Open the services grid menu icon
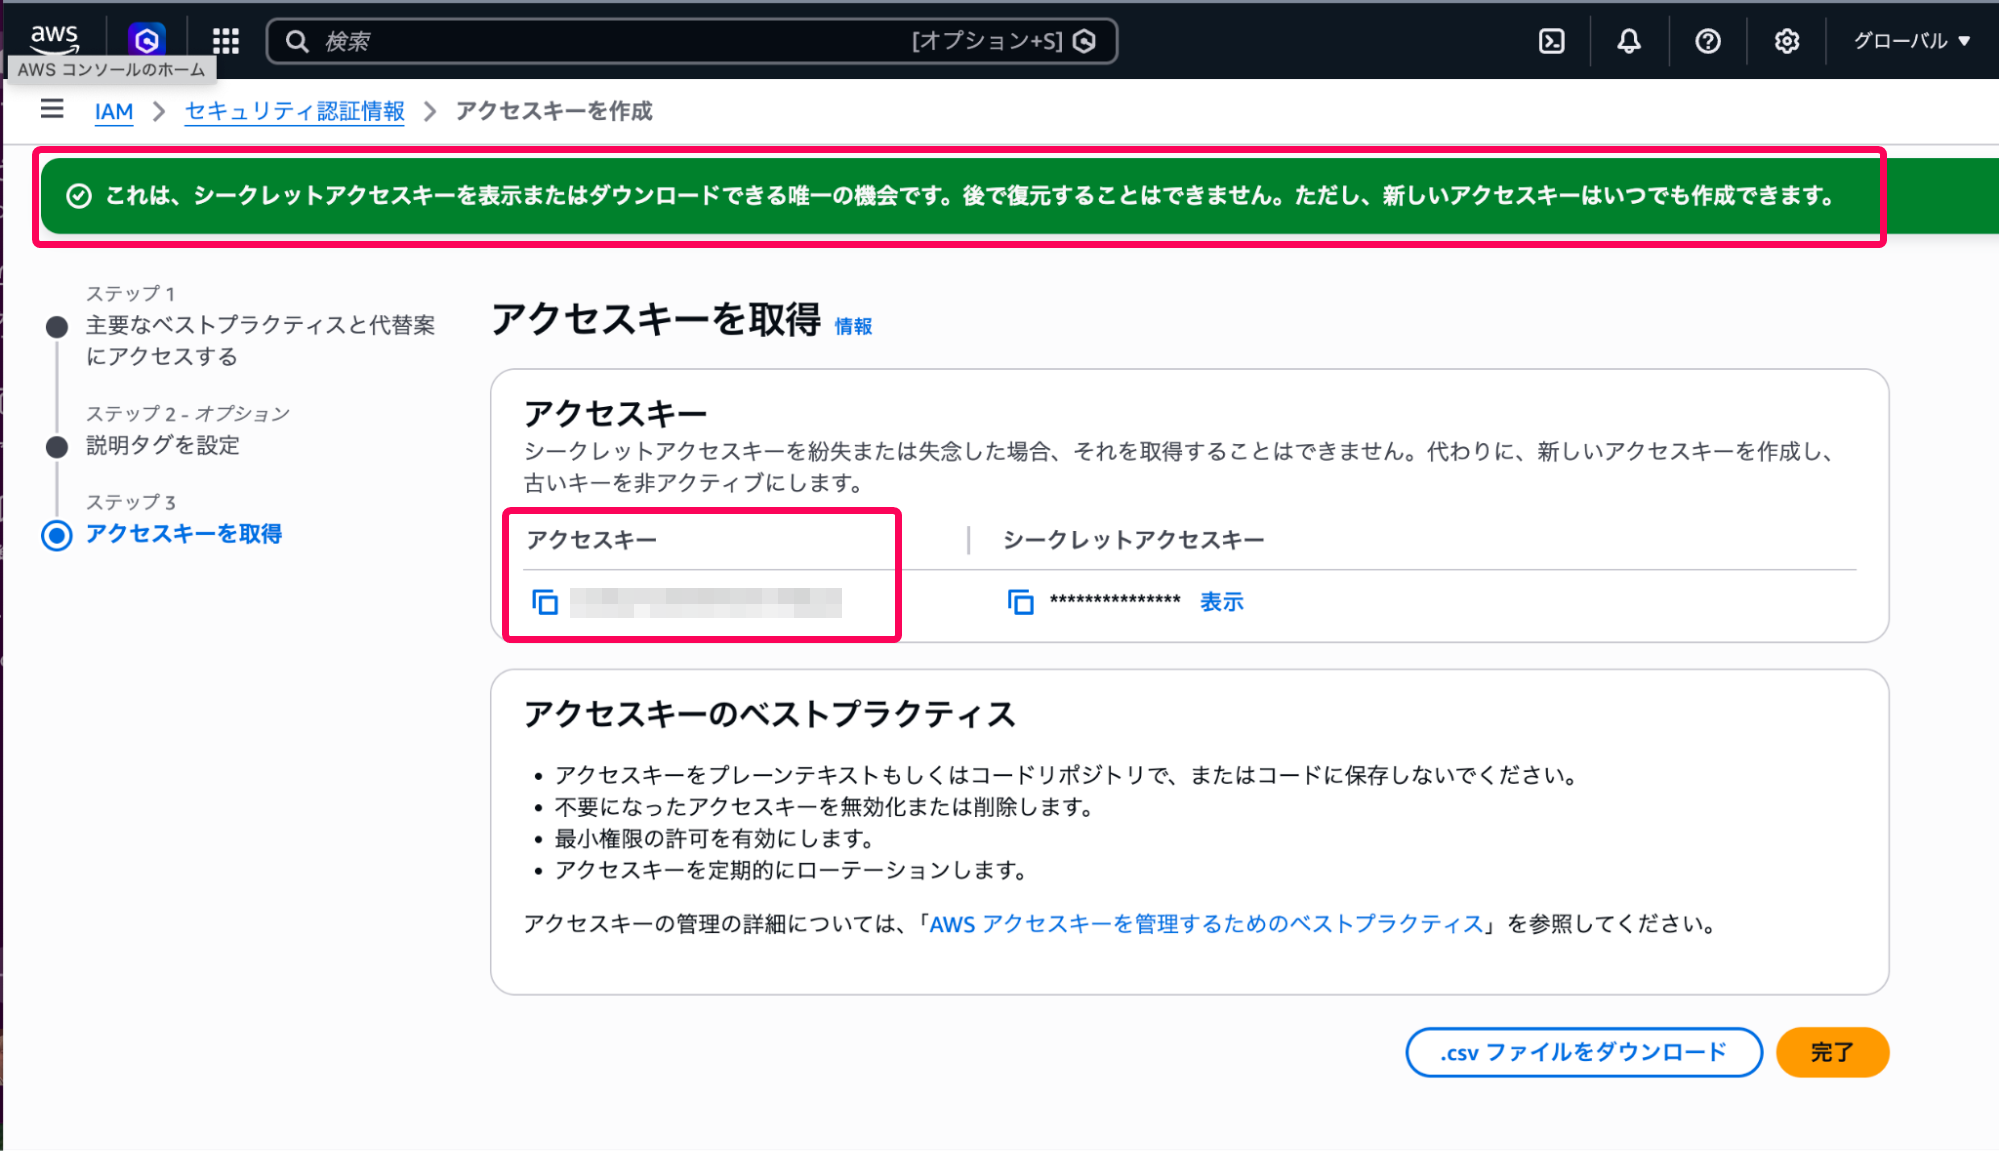This screenshot has width=1999, height=1151. pos(226,40)
